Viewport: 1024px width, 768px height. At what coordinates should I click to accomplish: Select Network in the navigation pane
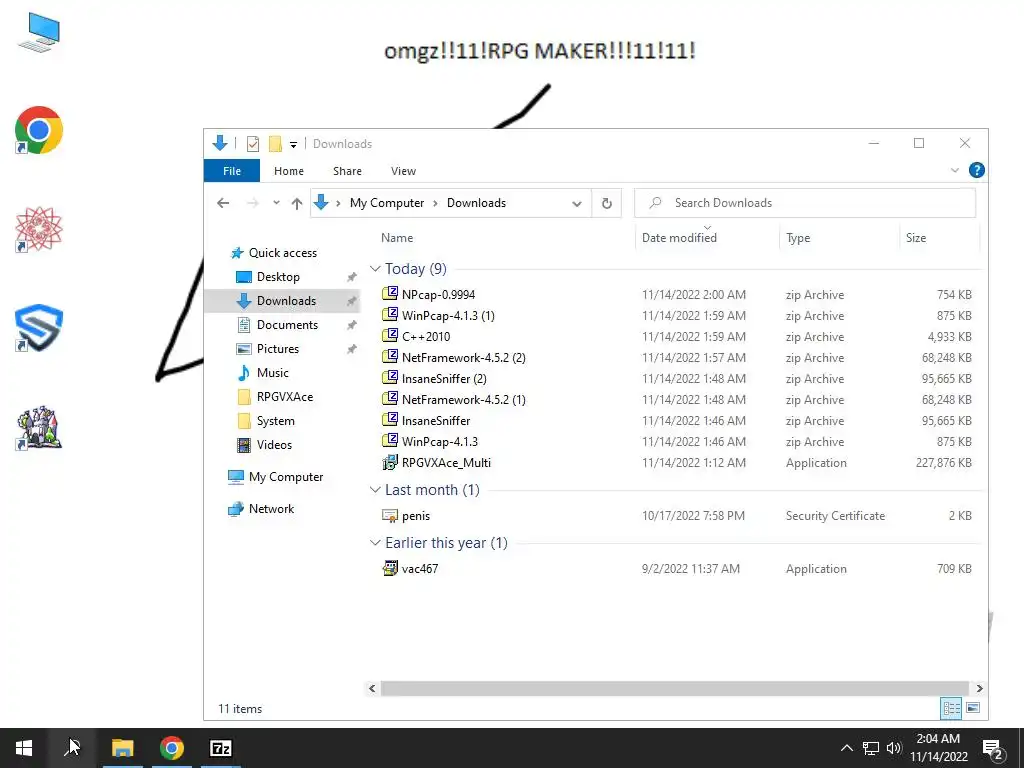271,509
